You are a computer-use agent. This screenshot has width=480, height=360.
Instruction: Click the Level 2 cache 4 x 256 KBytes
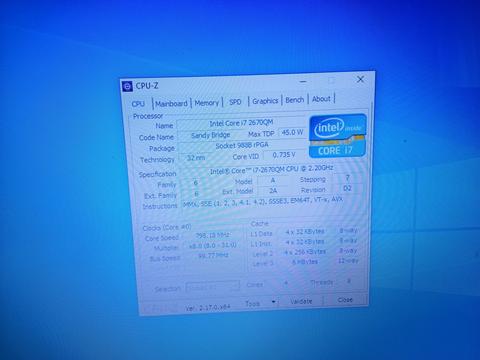pos(305,252)
